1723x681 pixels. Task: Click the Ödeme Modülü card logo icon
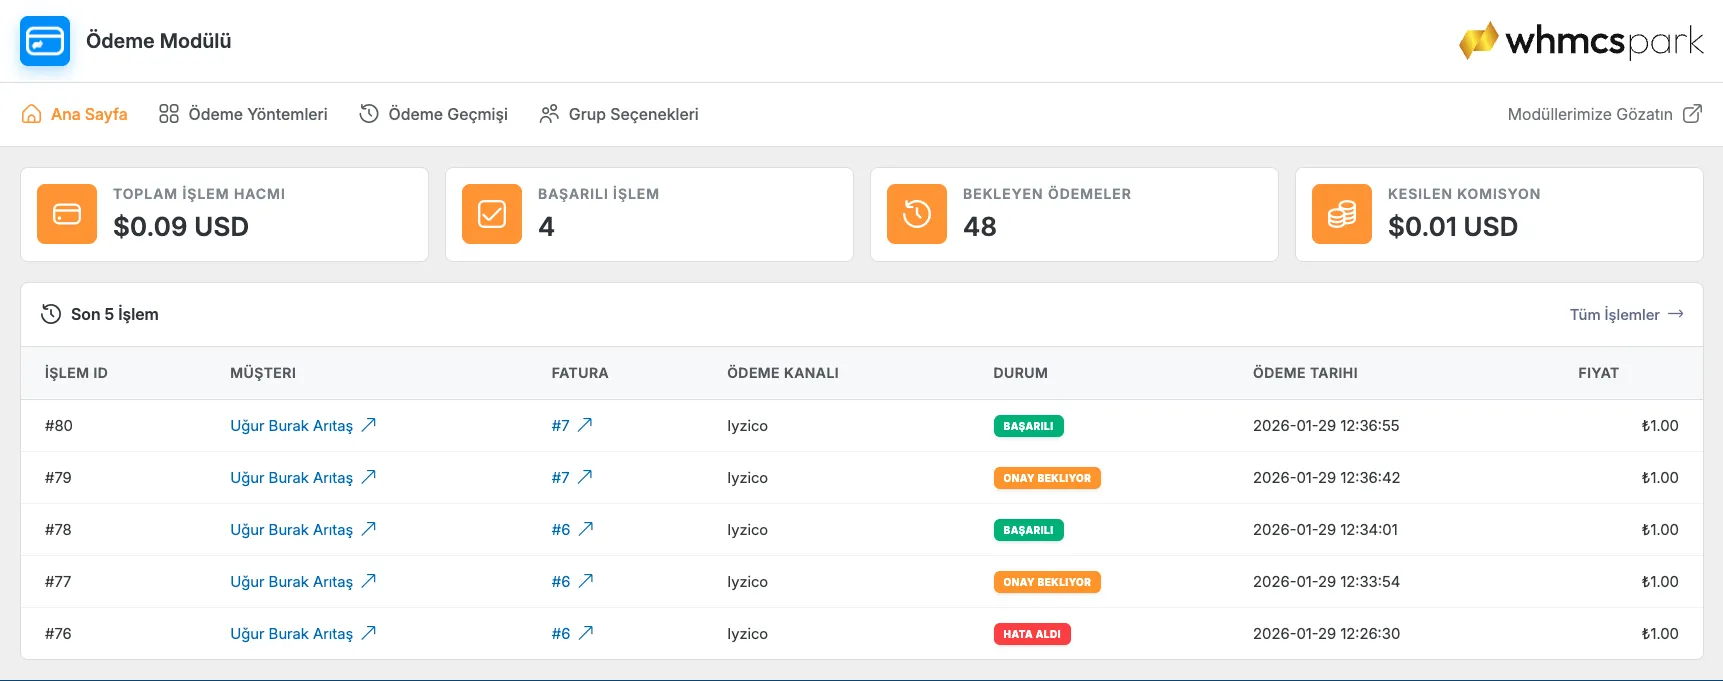coord(45,41)
